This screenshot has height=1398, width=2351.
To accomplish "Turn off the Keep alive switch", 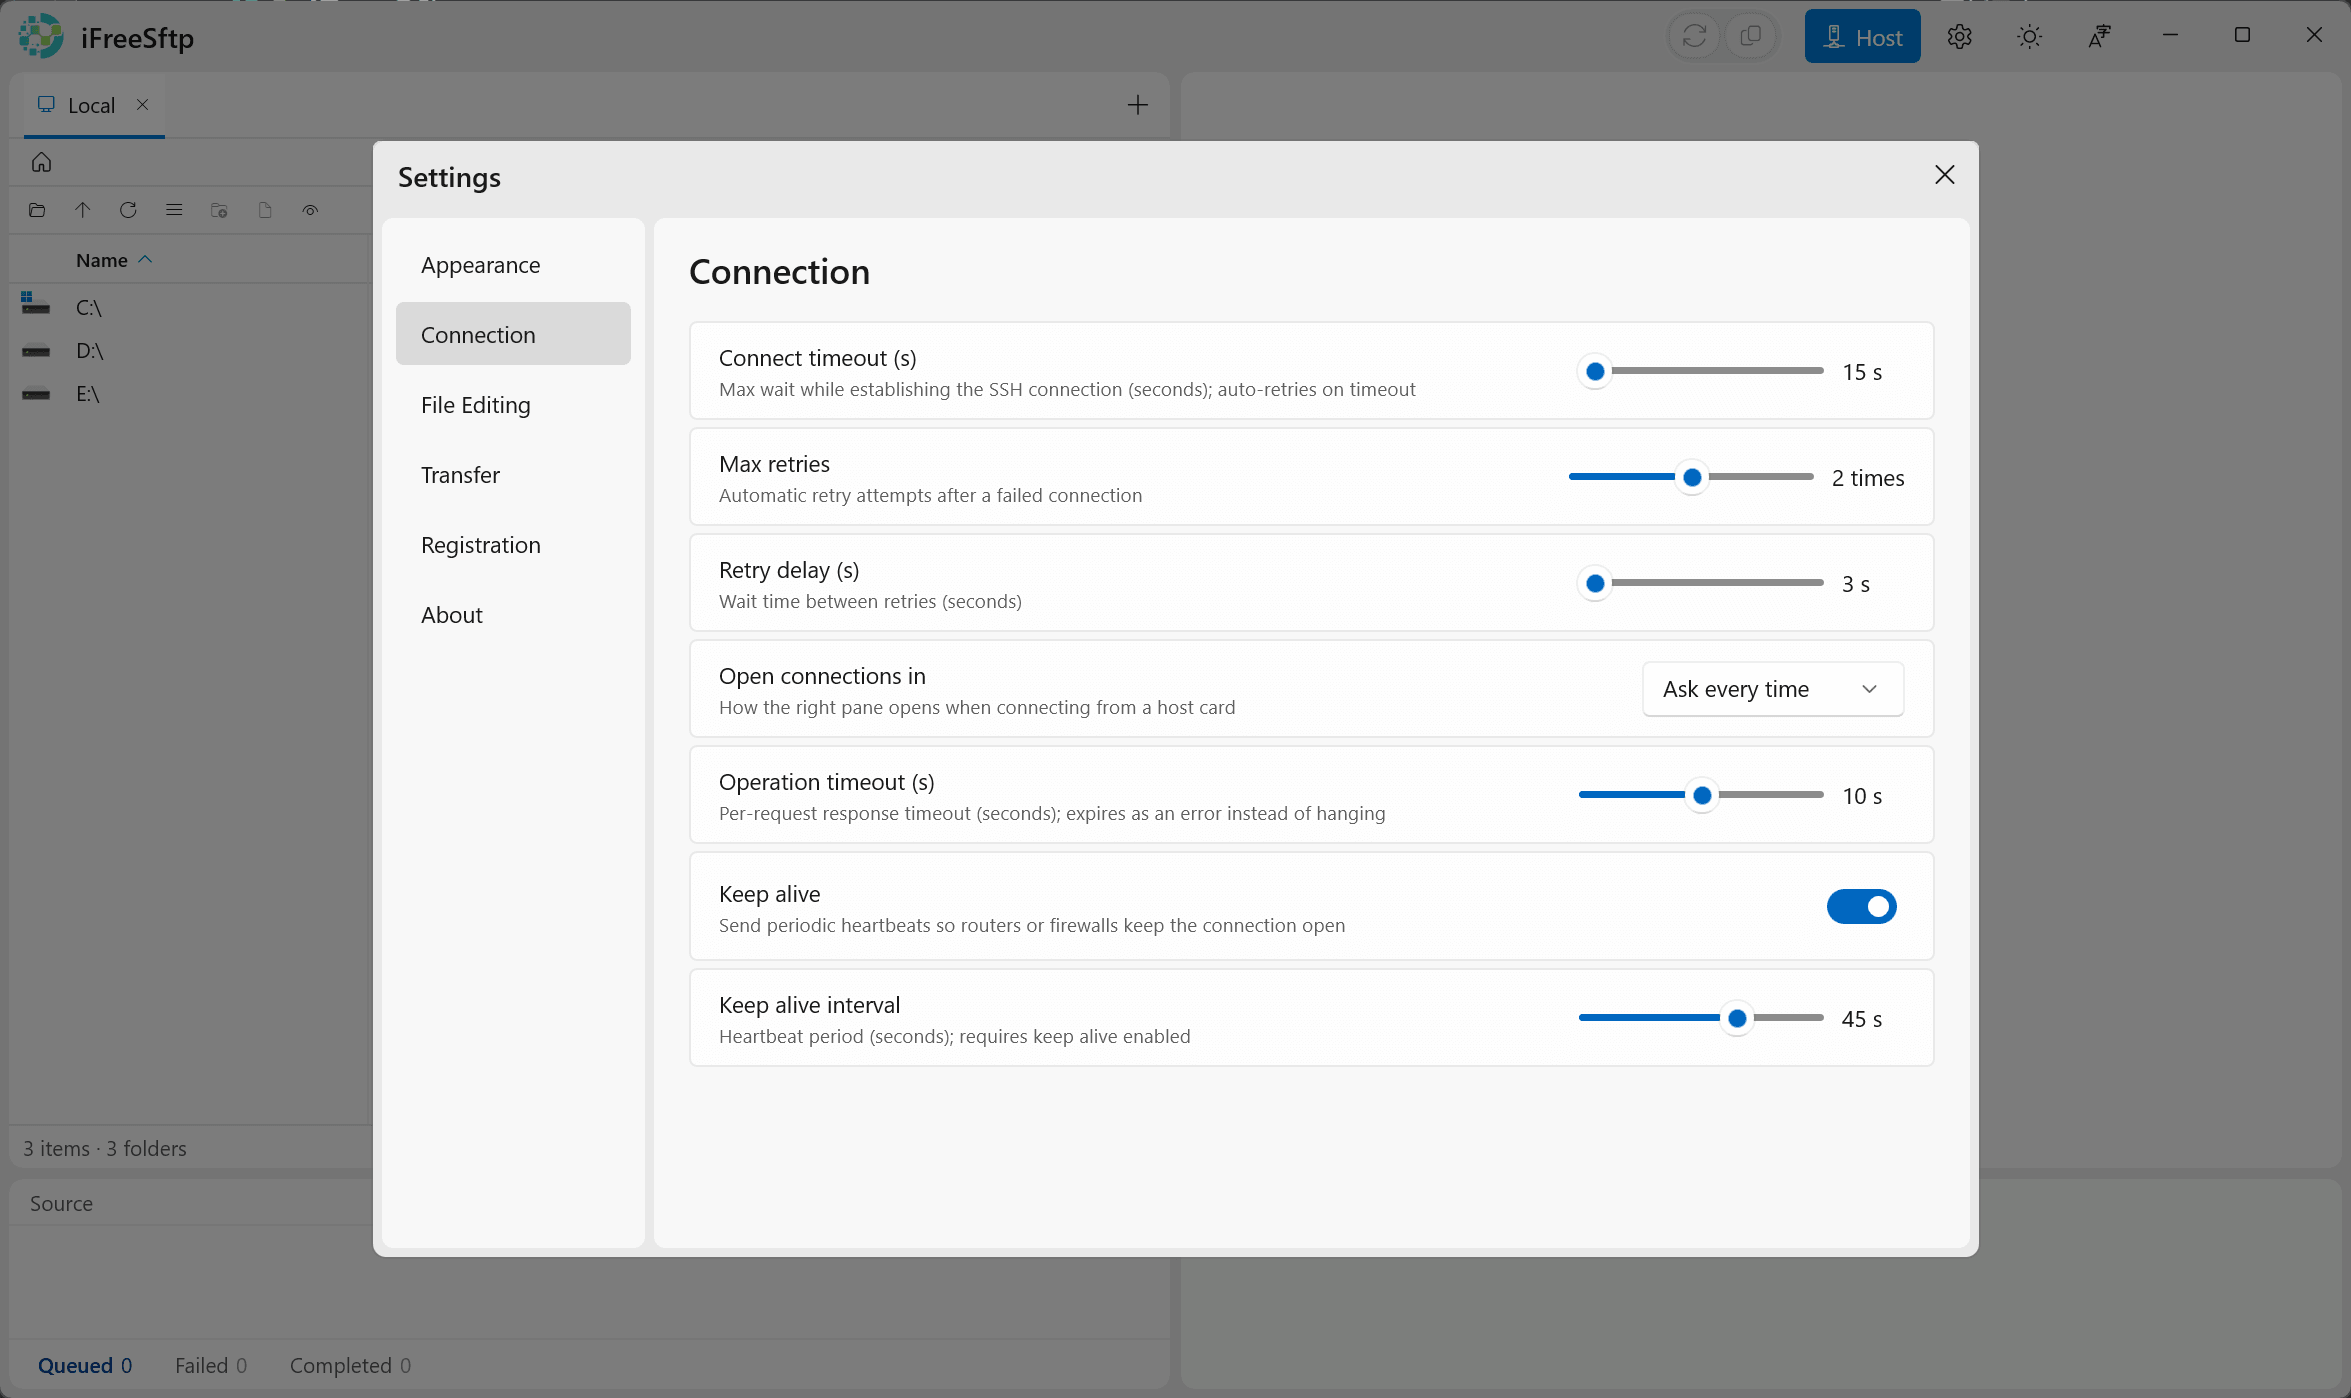I will [x=1861, y=907].
